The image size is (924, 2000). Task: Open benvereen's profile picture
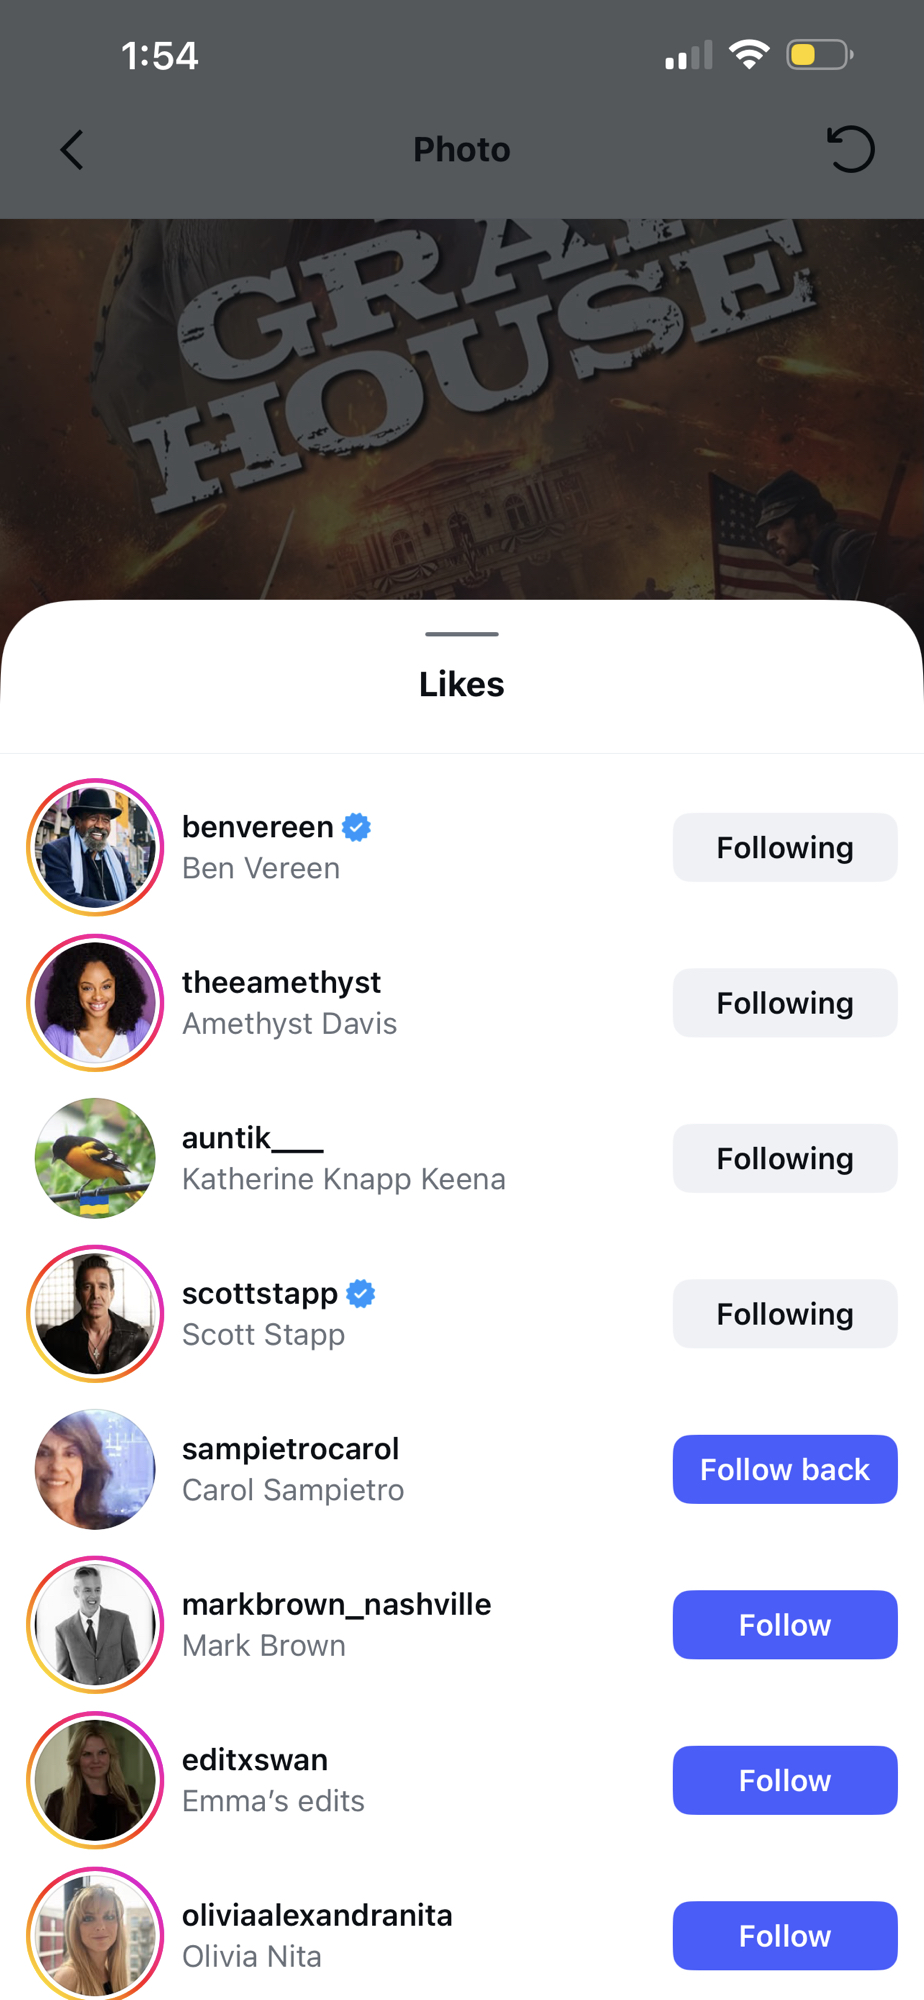95,847
